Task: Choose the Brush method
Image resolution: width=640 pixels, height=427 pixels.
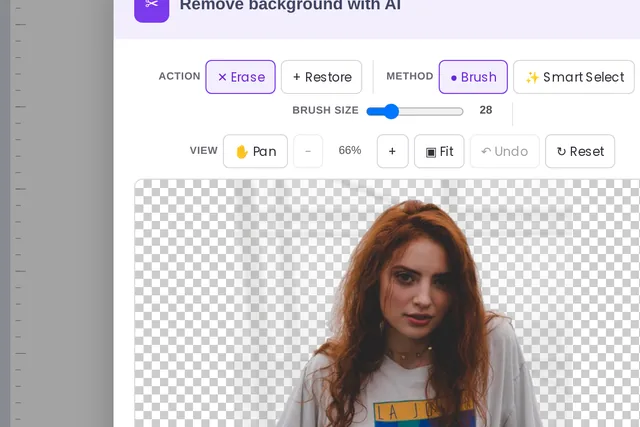Action: 473,77
